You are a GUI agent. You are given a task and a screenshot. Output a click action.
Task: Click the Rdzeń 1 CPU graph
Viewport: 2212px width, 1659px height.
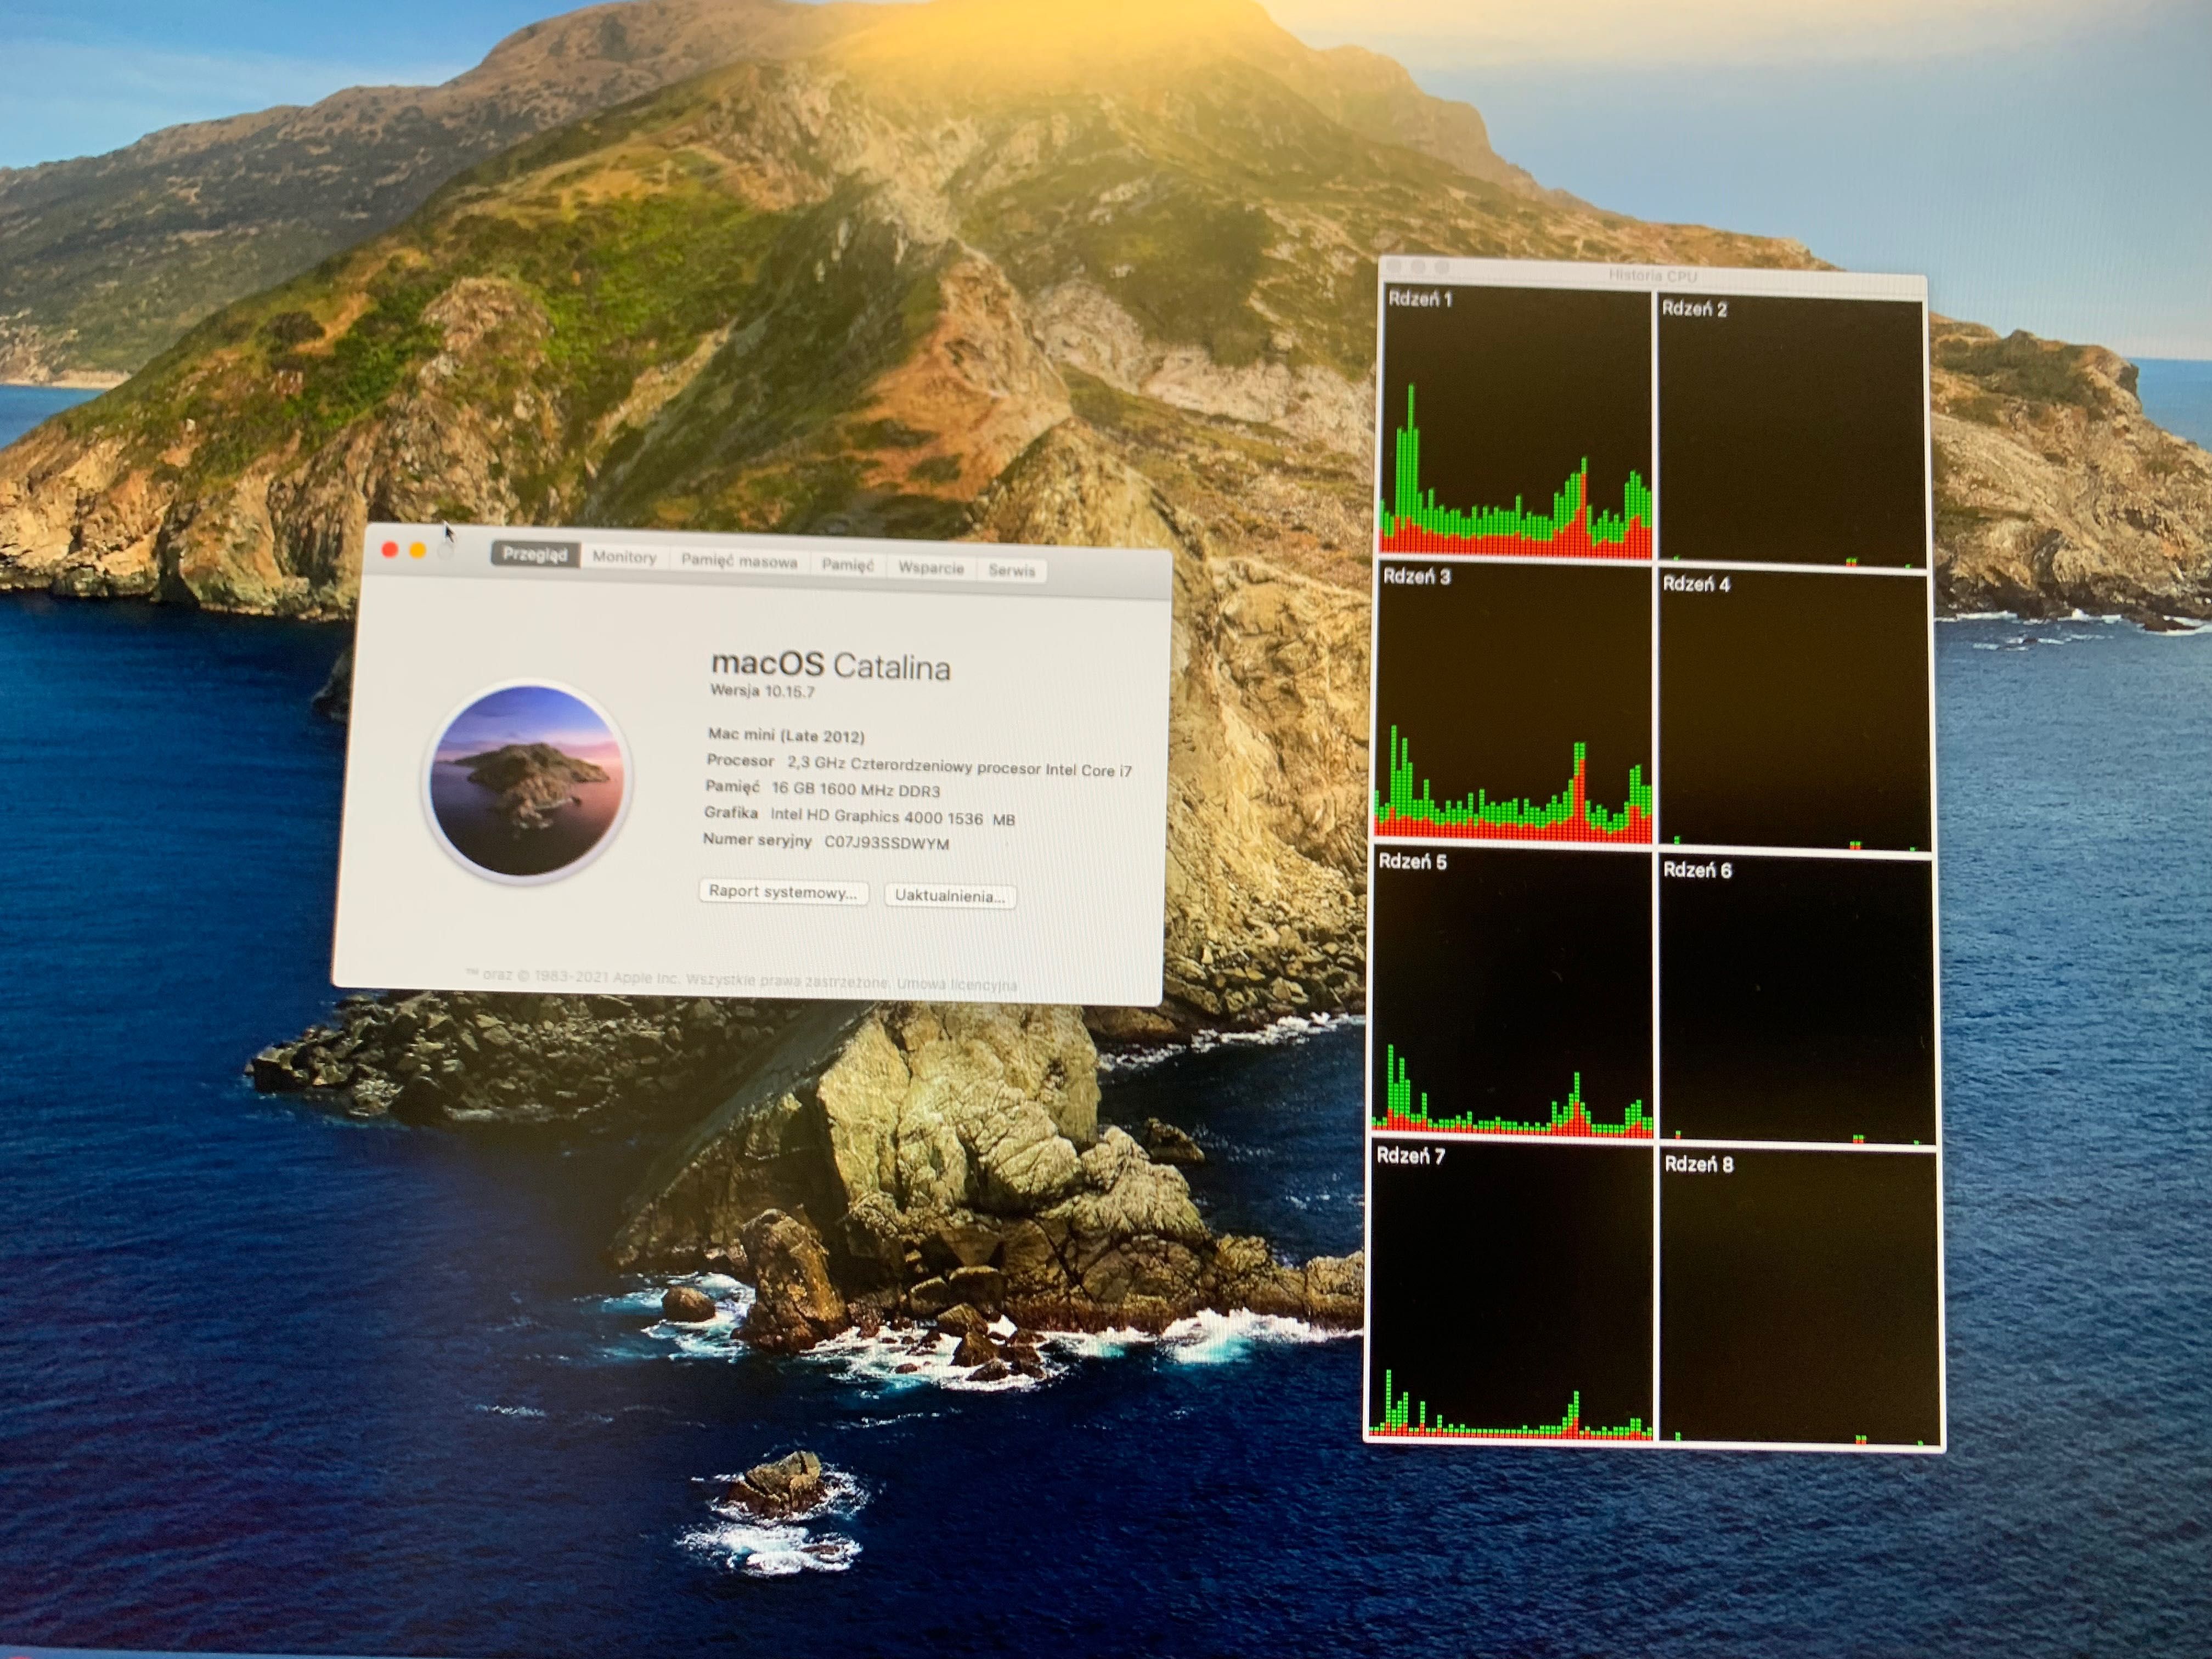(x=1516, y=423)
